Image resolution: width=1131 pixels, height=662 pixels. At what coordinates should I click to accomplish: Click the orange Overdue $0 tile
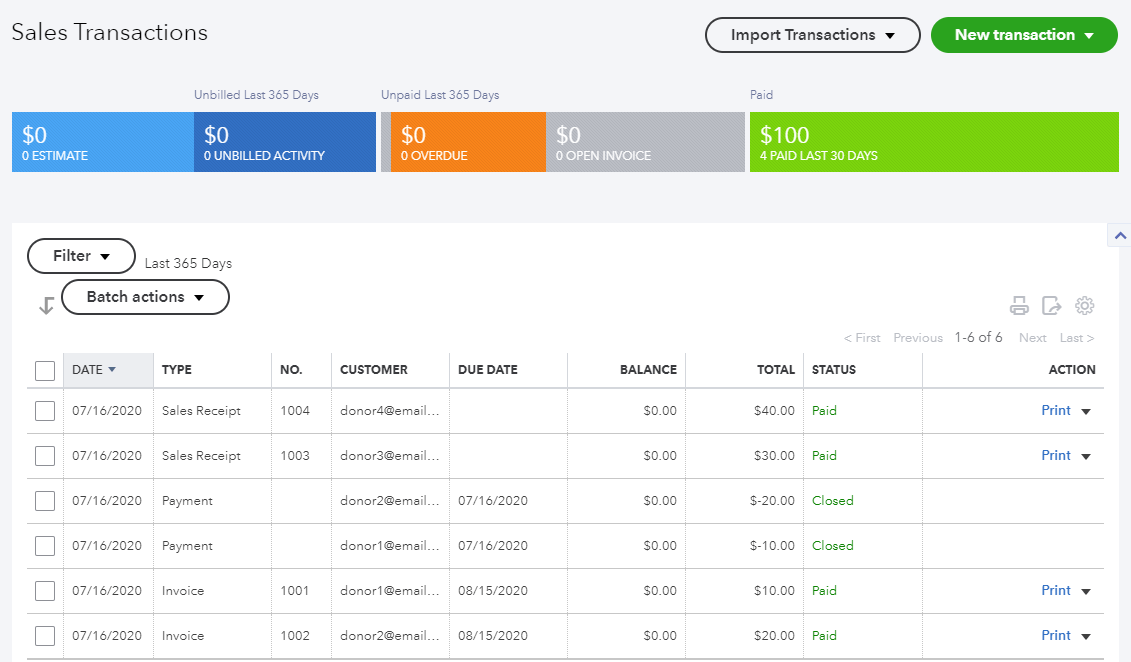click(467, 142)
